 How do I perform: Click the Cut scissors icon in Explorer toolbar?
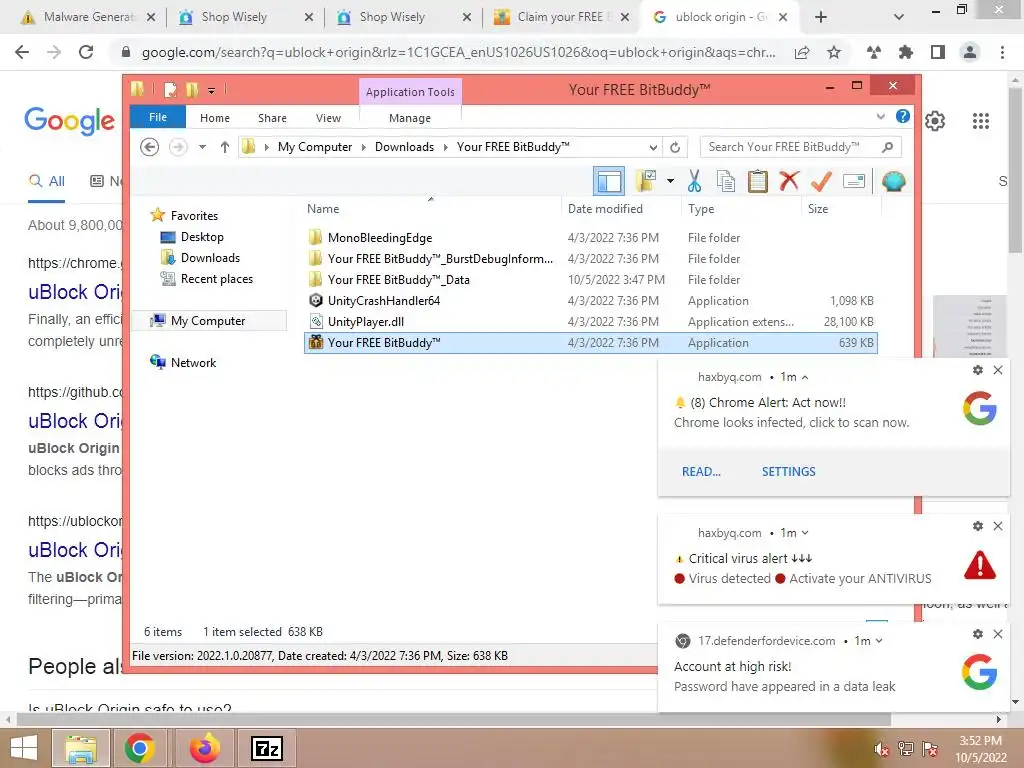coord(694,181)
